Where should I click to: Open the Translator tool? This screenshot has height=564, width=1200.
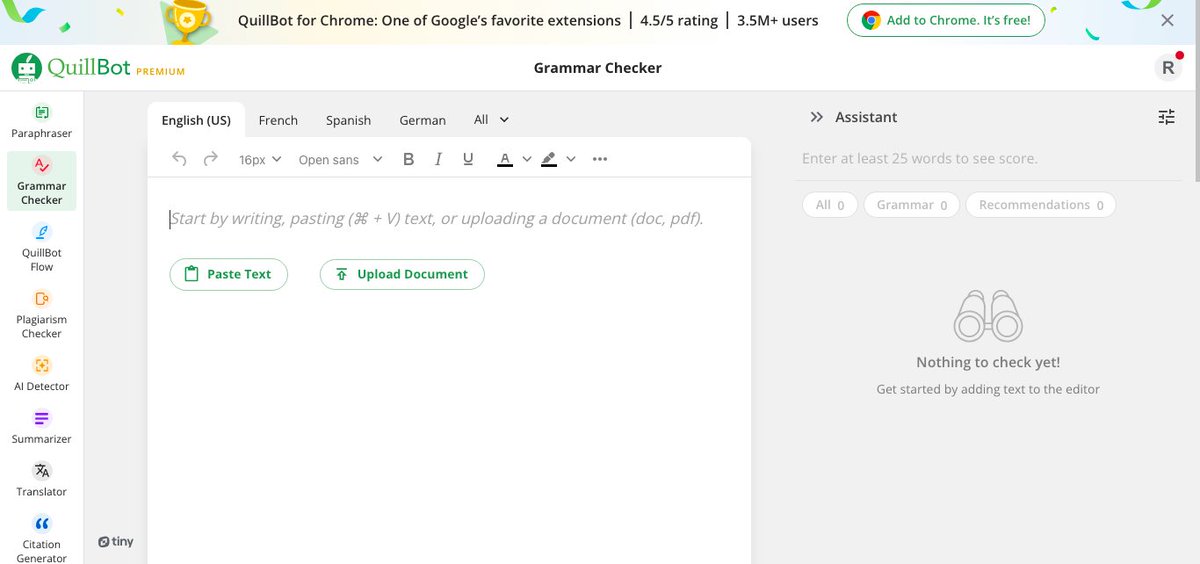click(41, 480)
